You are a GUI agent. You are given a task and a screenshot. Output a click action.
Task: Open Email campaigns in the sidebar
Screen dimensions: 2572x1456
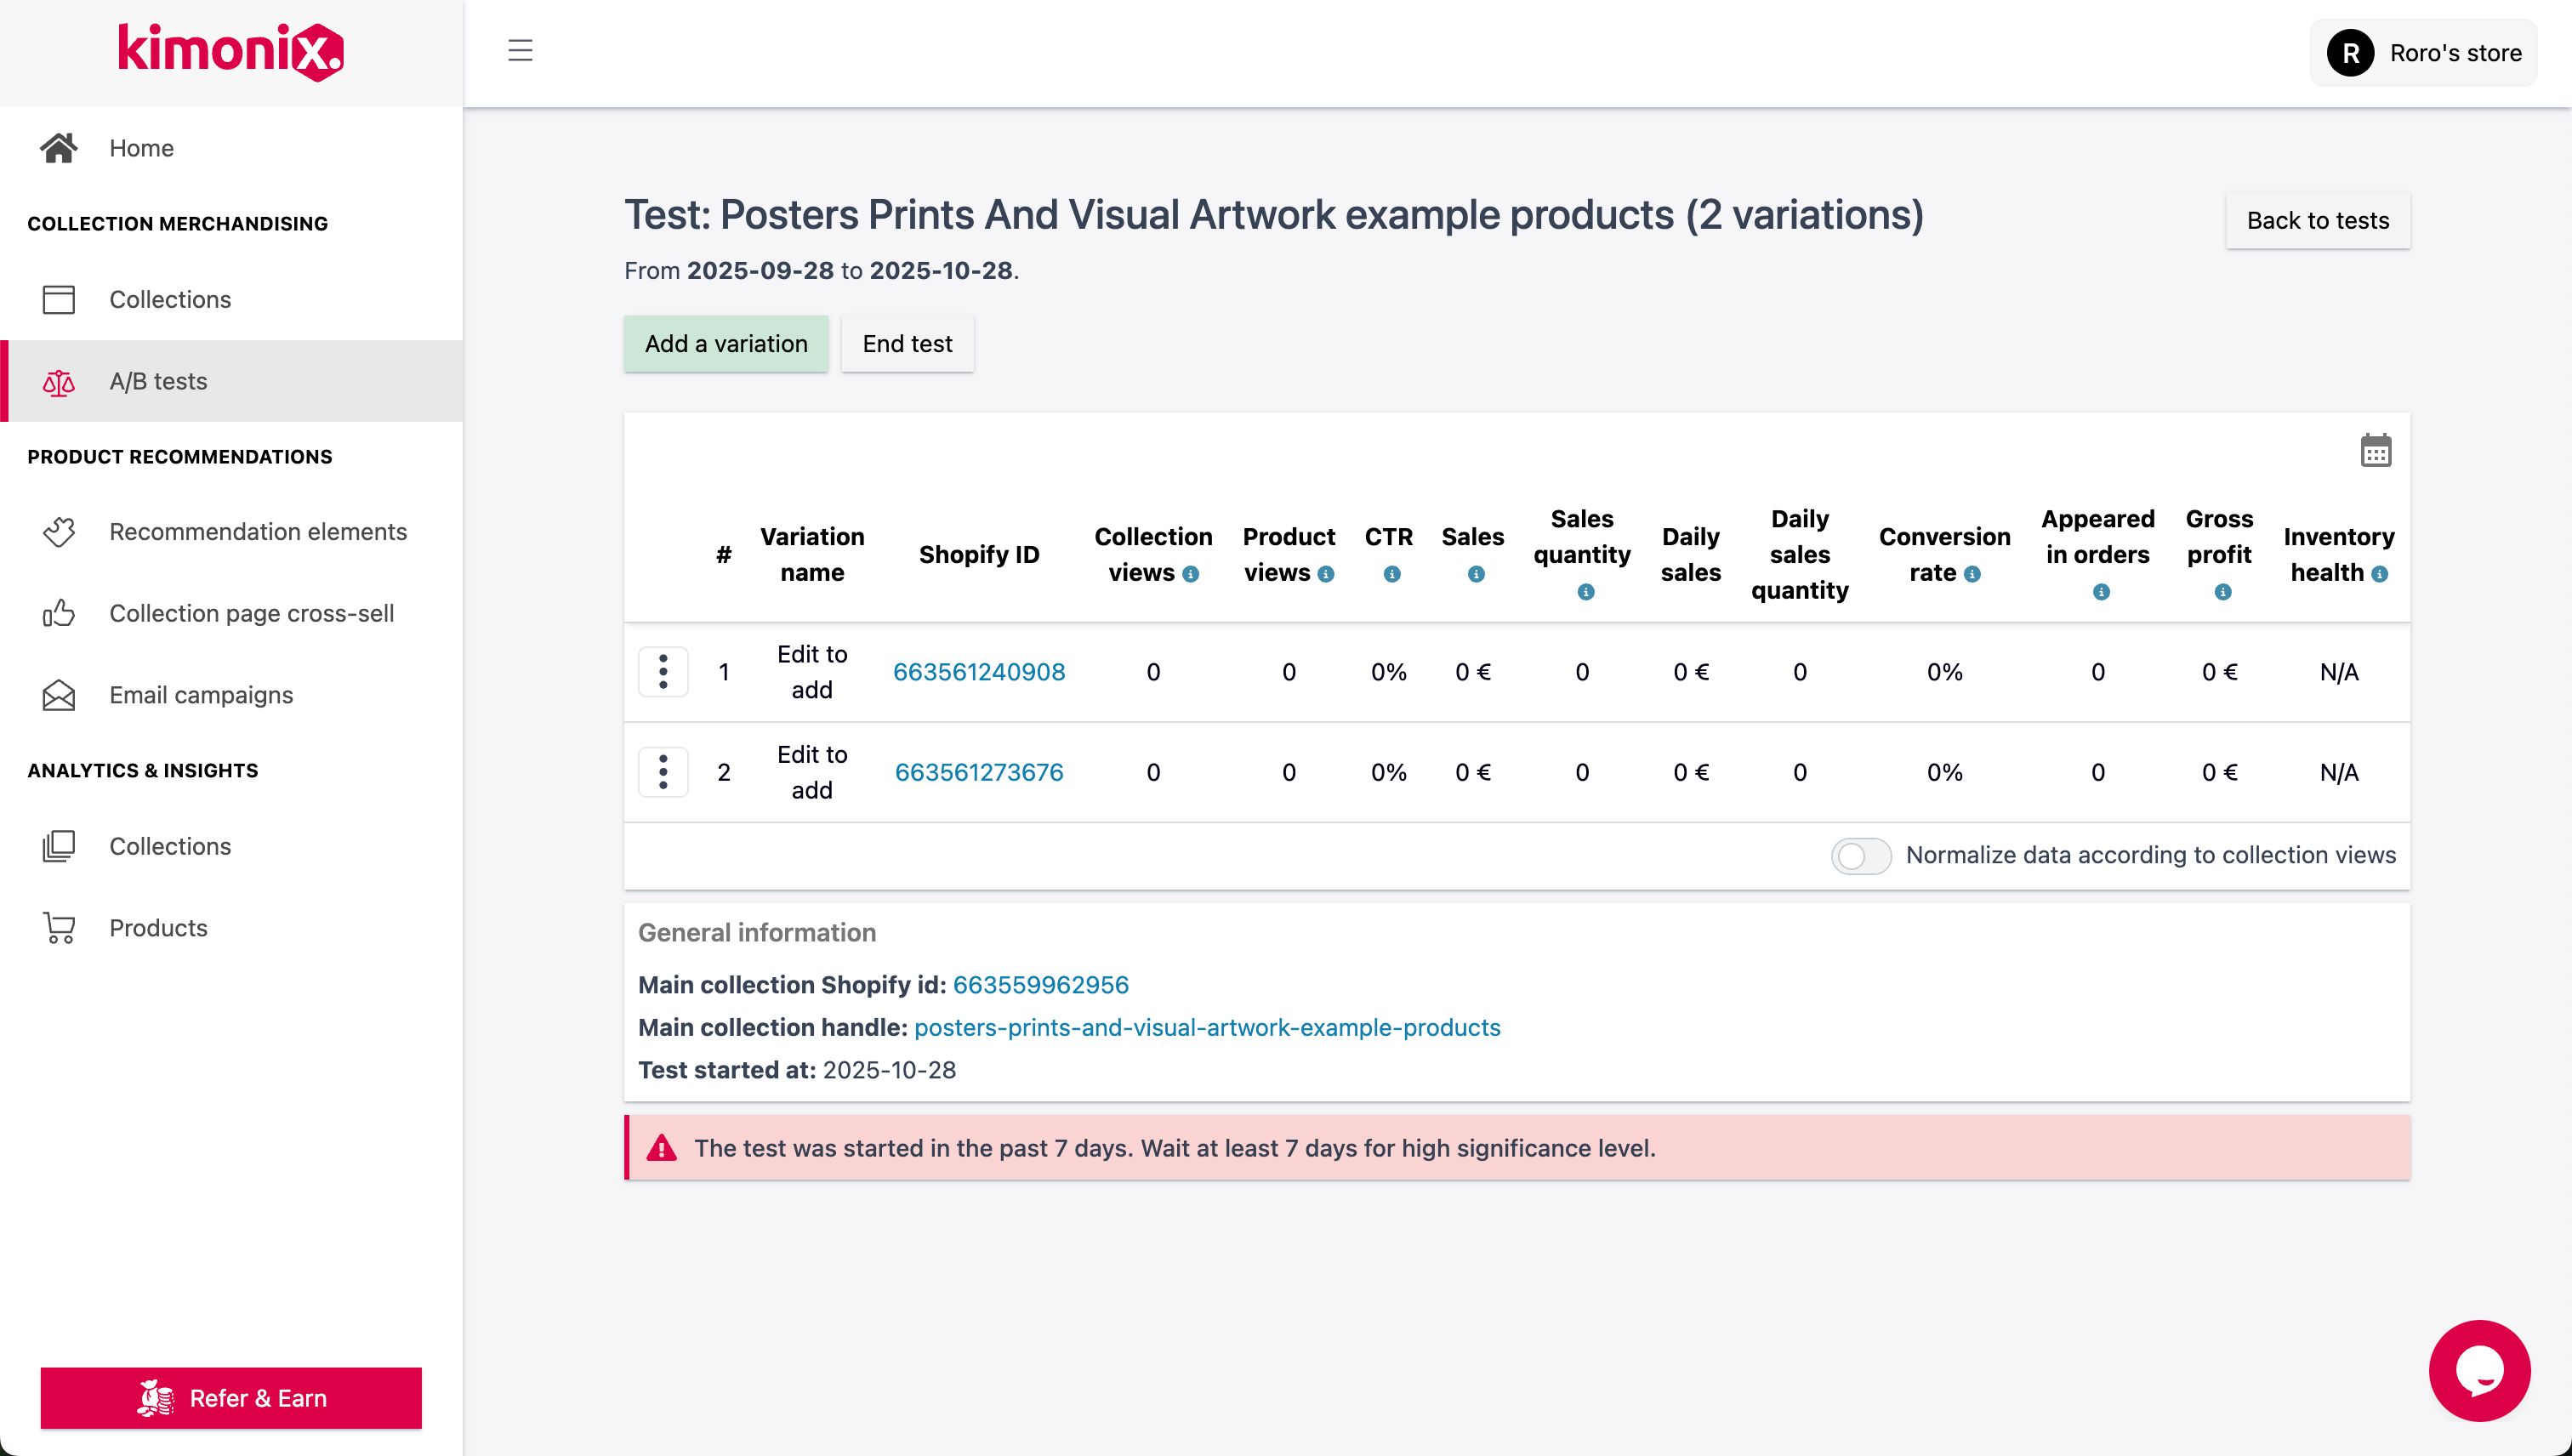click(x=201, y=695)
